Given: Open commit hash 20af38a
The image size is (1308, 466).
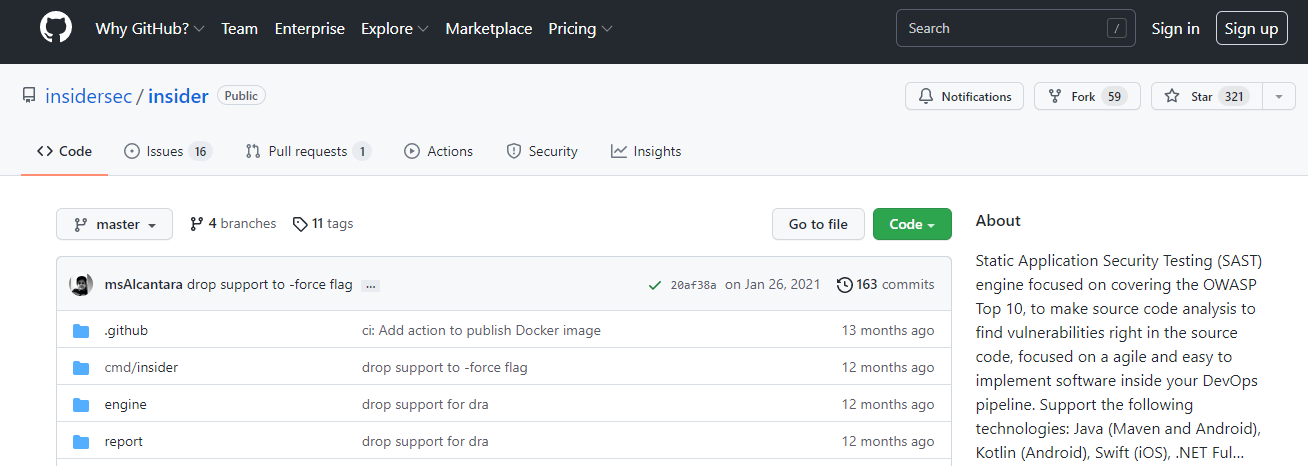Looking at the screenshot, I should pyautogui.click(x=693, y=285).
